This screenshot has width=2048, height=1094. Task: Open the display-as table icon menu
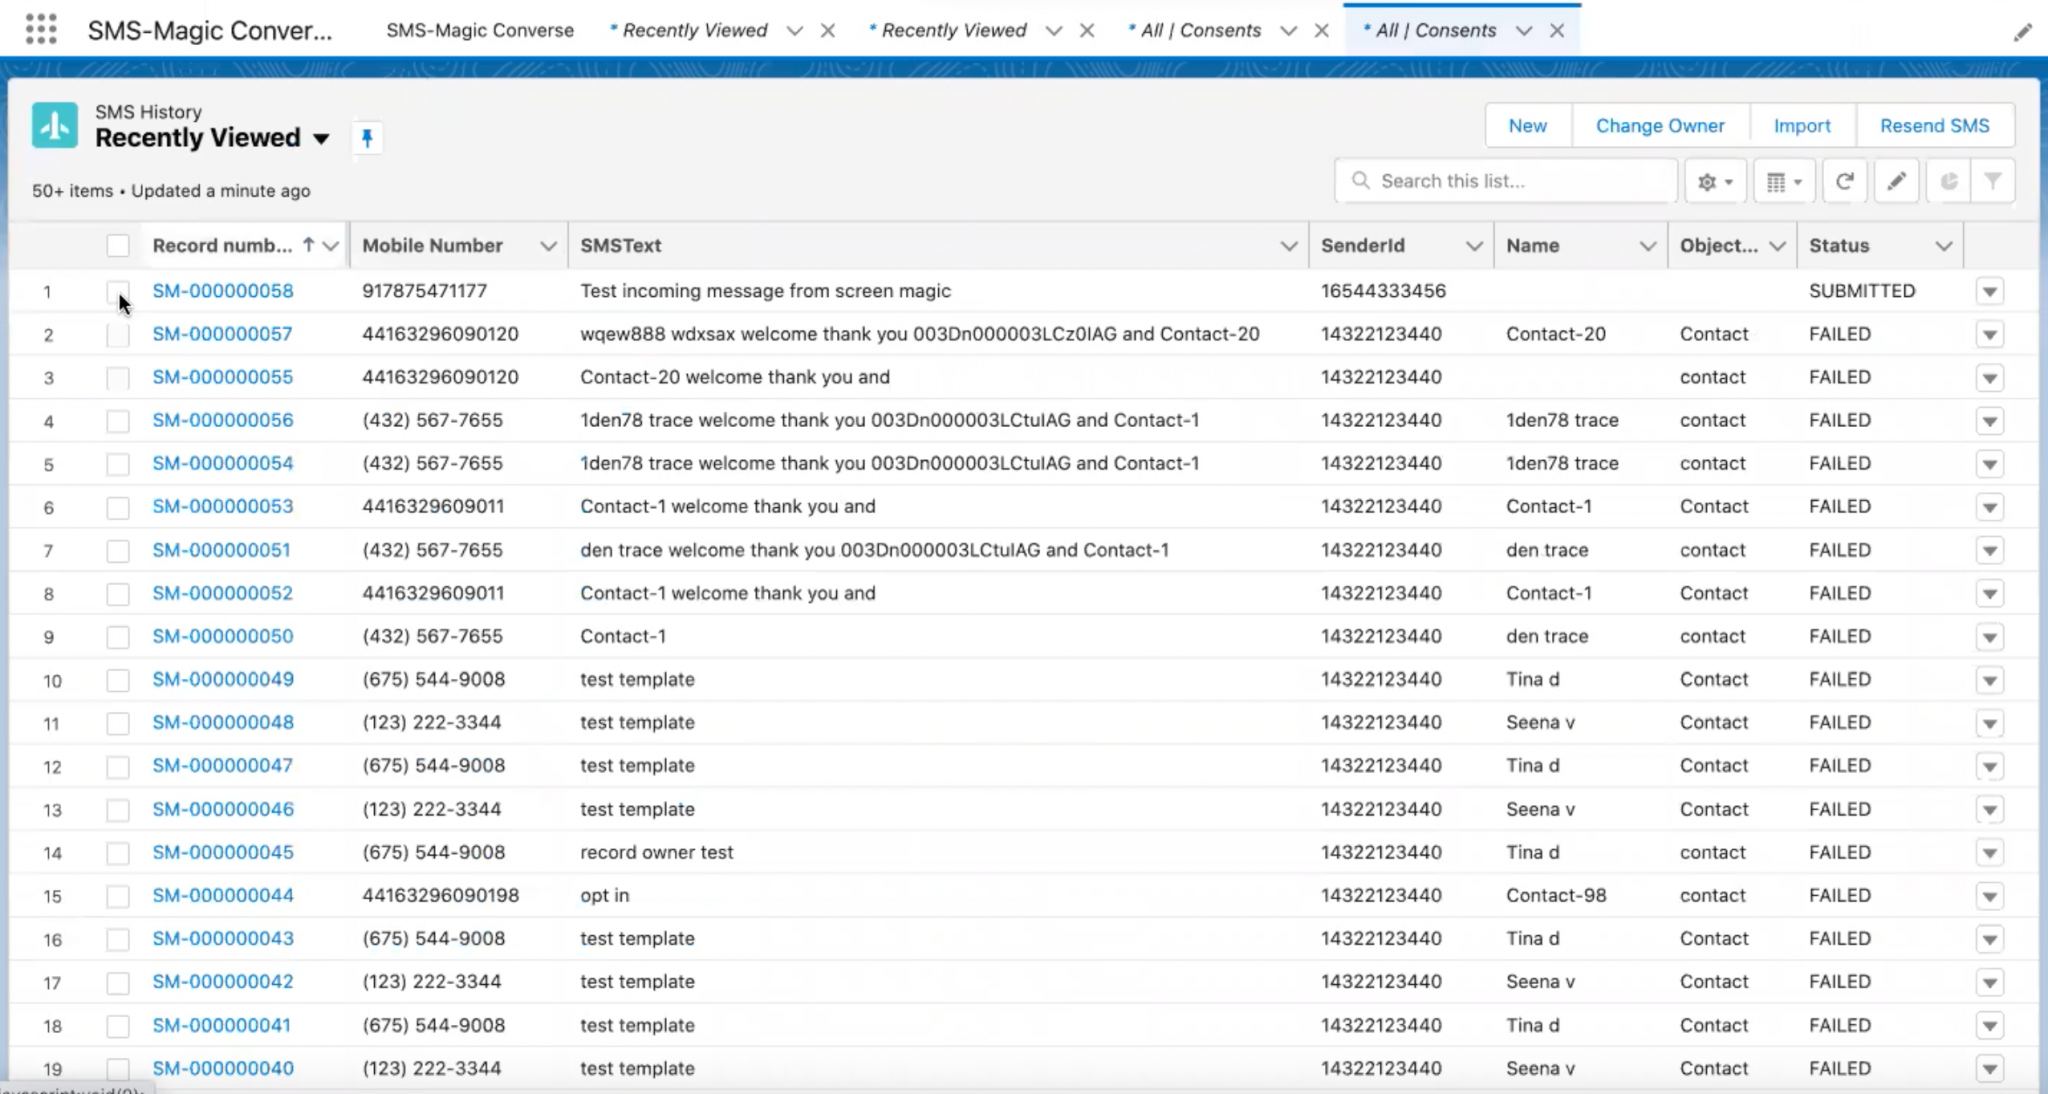[1784, 181]
